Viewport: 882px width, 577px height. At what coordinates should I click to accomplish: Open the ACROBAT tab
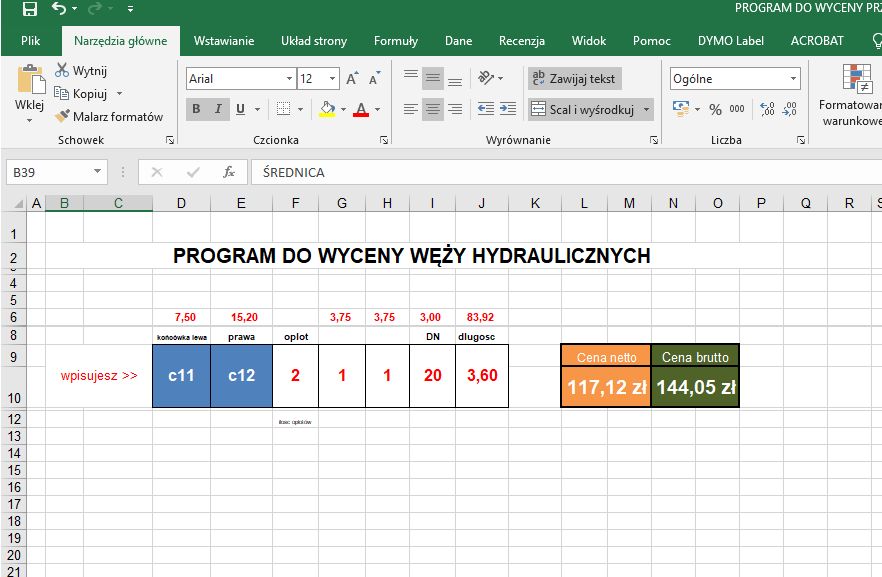point(817,40)
